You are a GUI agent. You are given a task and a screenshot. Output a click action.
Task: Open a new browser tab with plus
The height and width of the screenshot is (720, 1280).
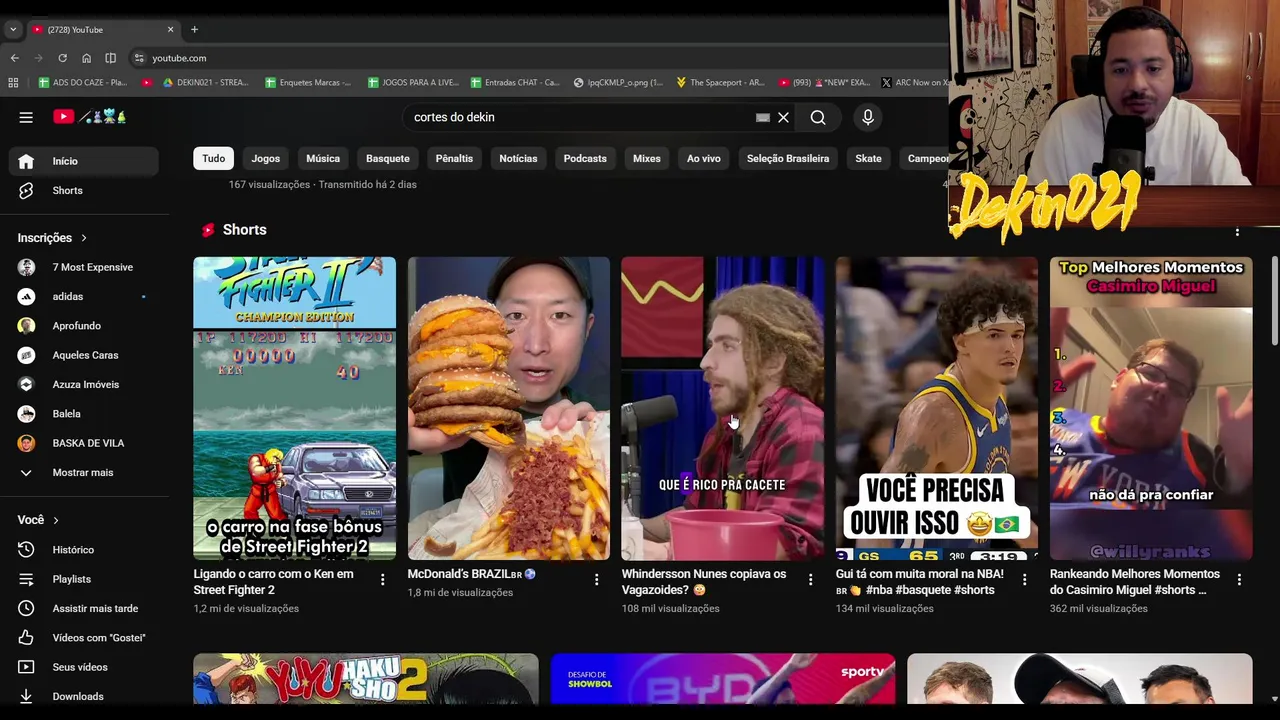click(194, 29)
